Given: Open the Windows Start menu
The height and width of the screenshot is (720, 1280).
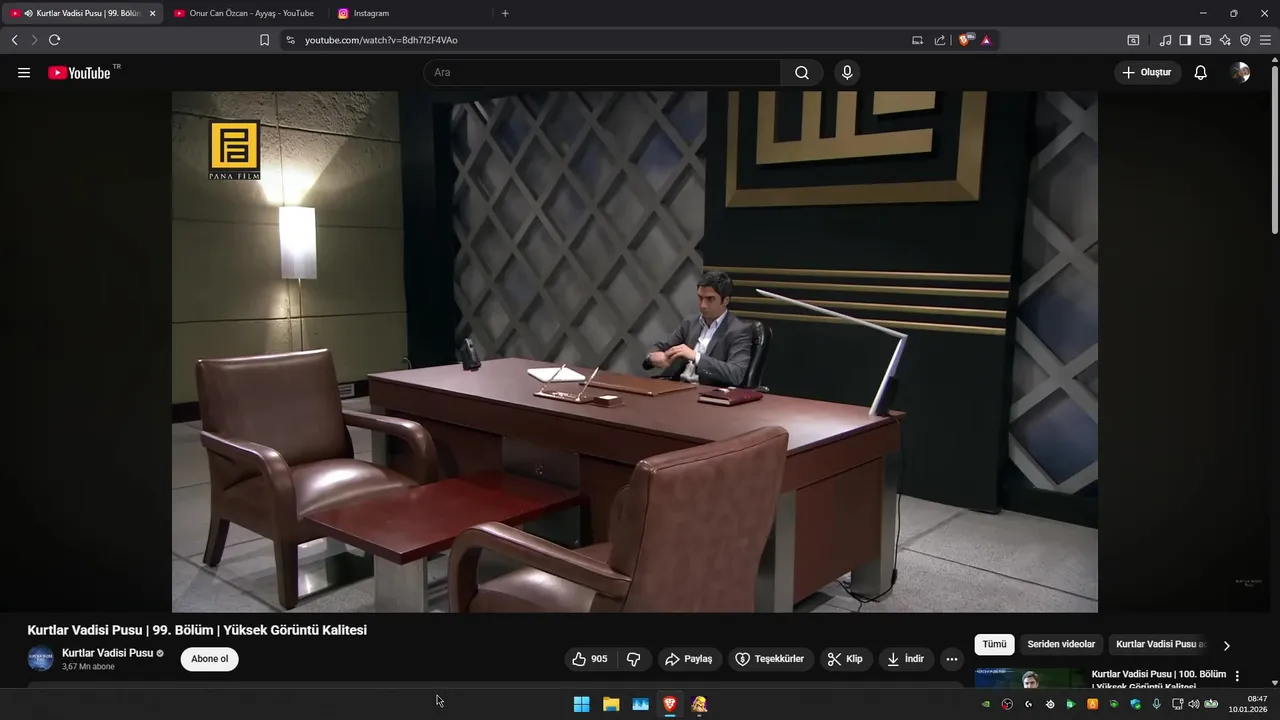Looking at the screenshot, I should 581,704.
